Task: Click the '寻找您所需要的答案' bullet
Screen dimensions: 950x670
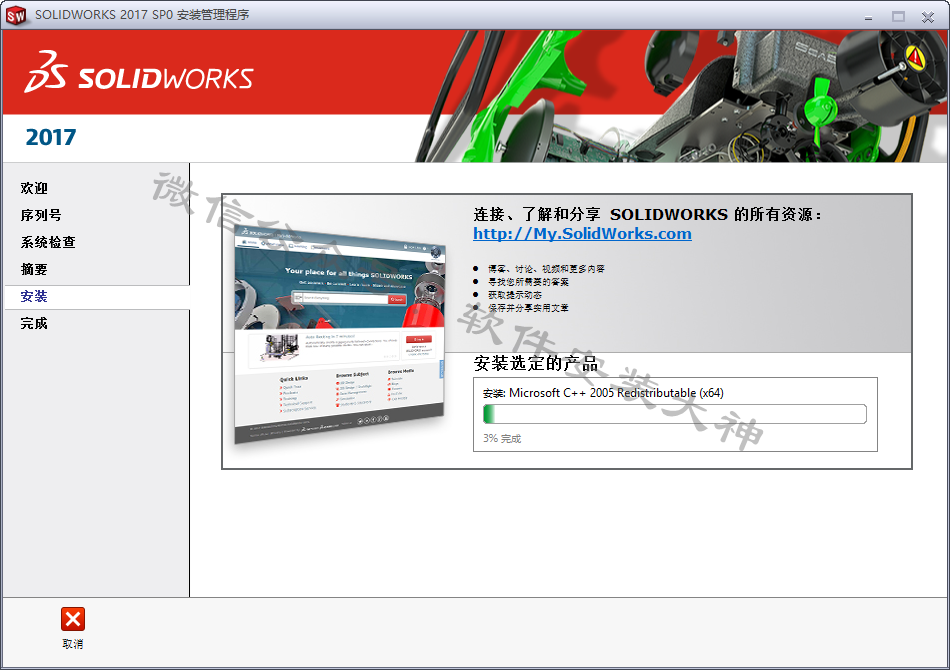Action: tap(528, 282)
